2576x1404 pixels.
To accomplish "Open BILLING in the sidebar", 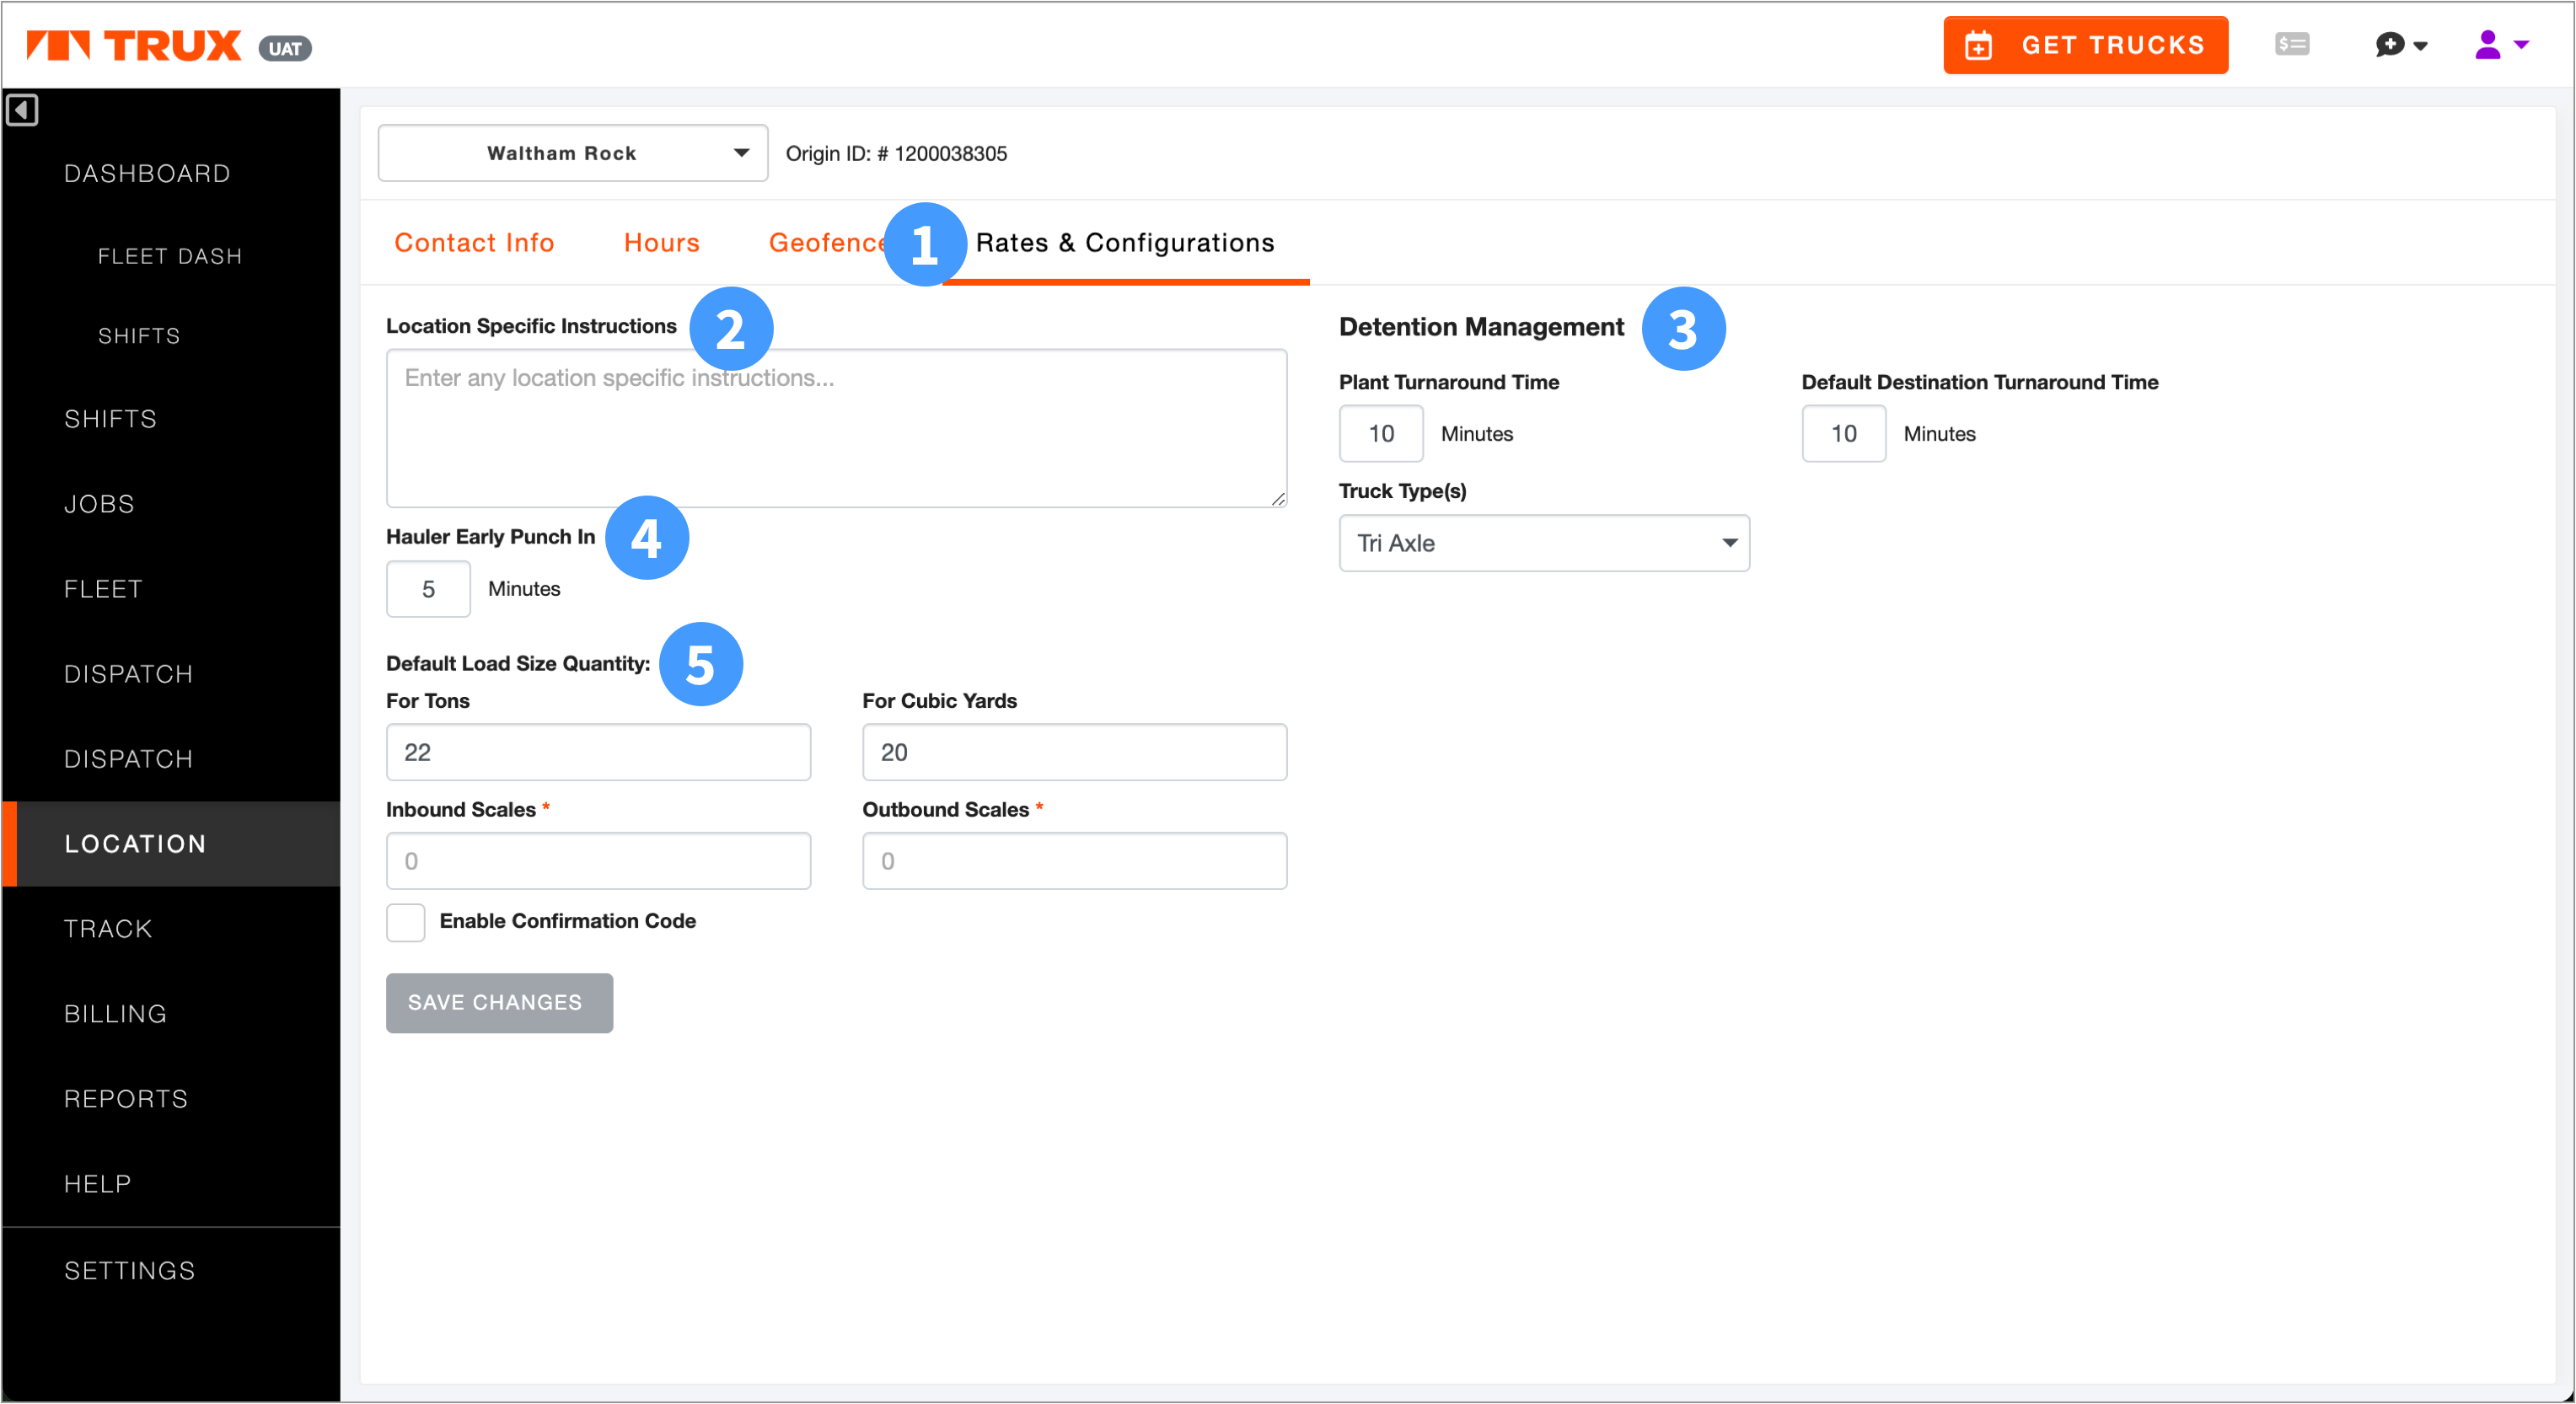I will coord(115,1014).
